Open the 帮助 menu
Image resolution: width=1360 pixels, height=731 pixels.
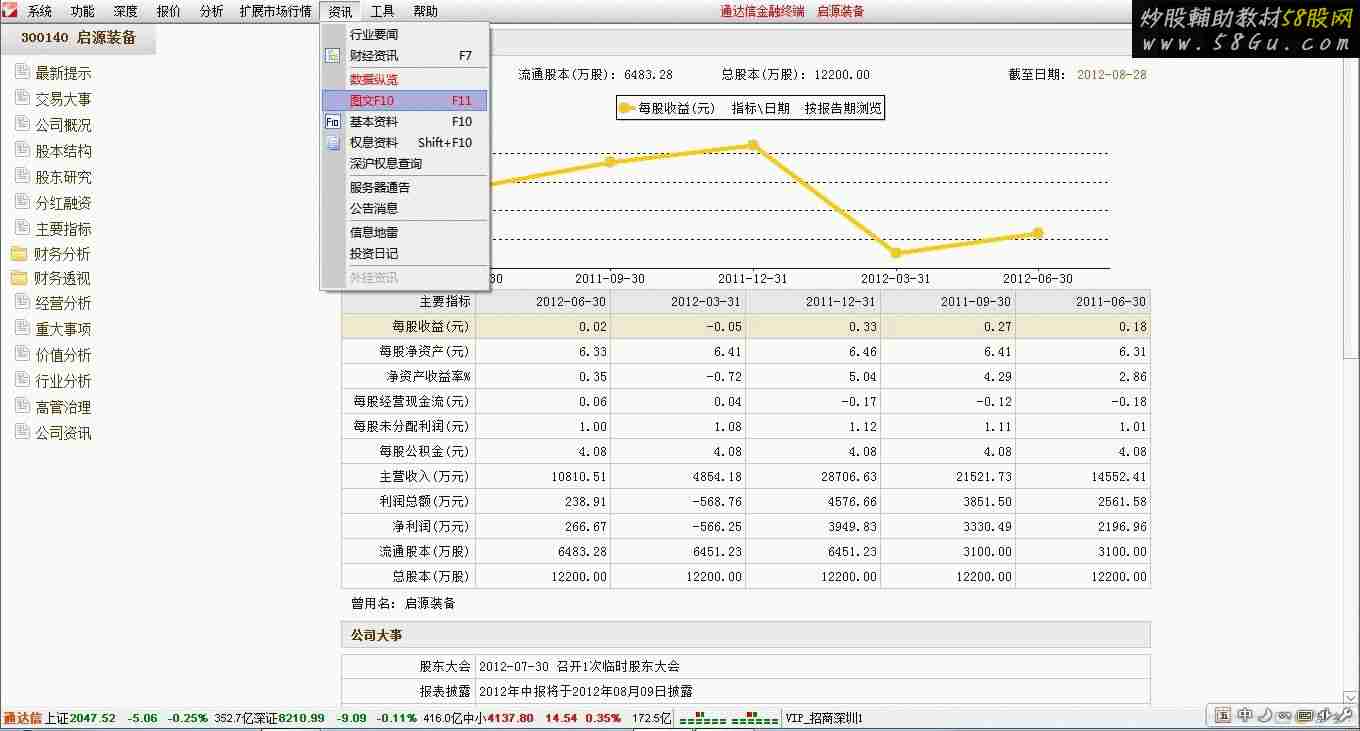pyautogui.click(x=425, y=12)
